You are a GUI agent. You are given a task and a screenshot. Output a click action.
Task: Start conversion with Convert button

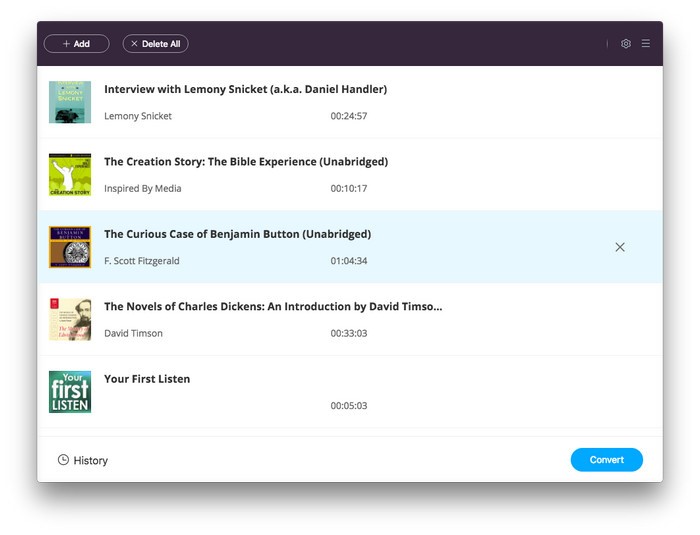(x=606, y=460)
